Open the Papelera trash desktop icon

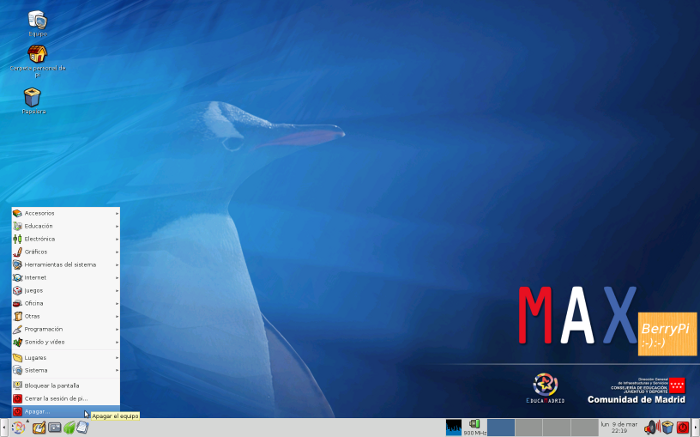coord(33,97)
